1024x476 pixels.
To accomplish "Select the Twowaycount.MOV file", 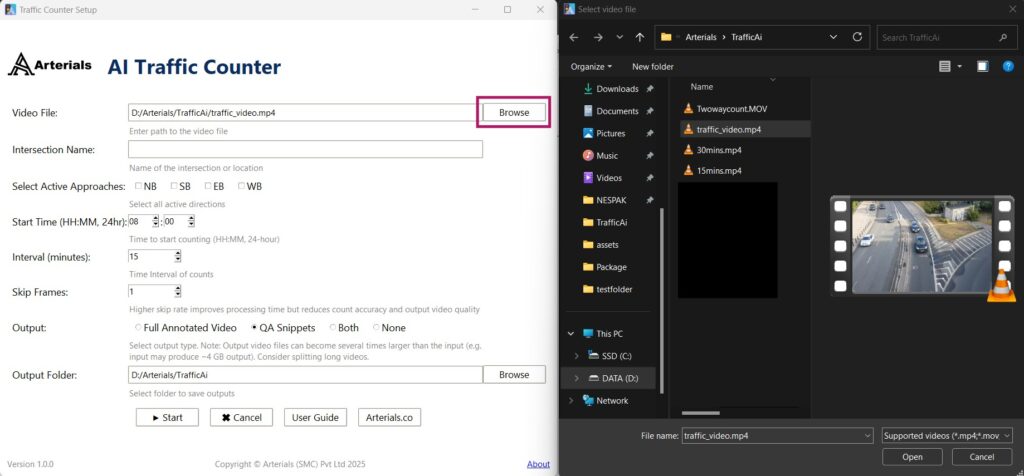I will click(x=732, y=108).
